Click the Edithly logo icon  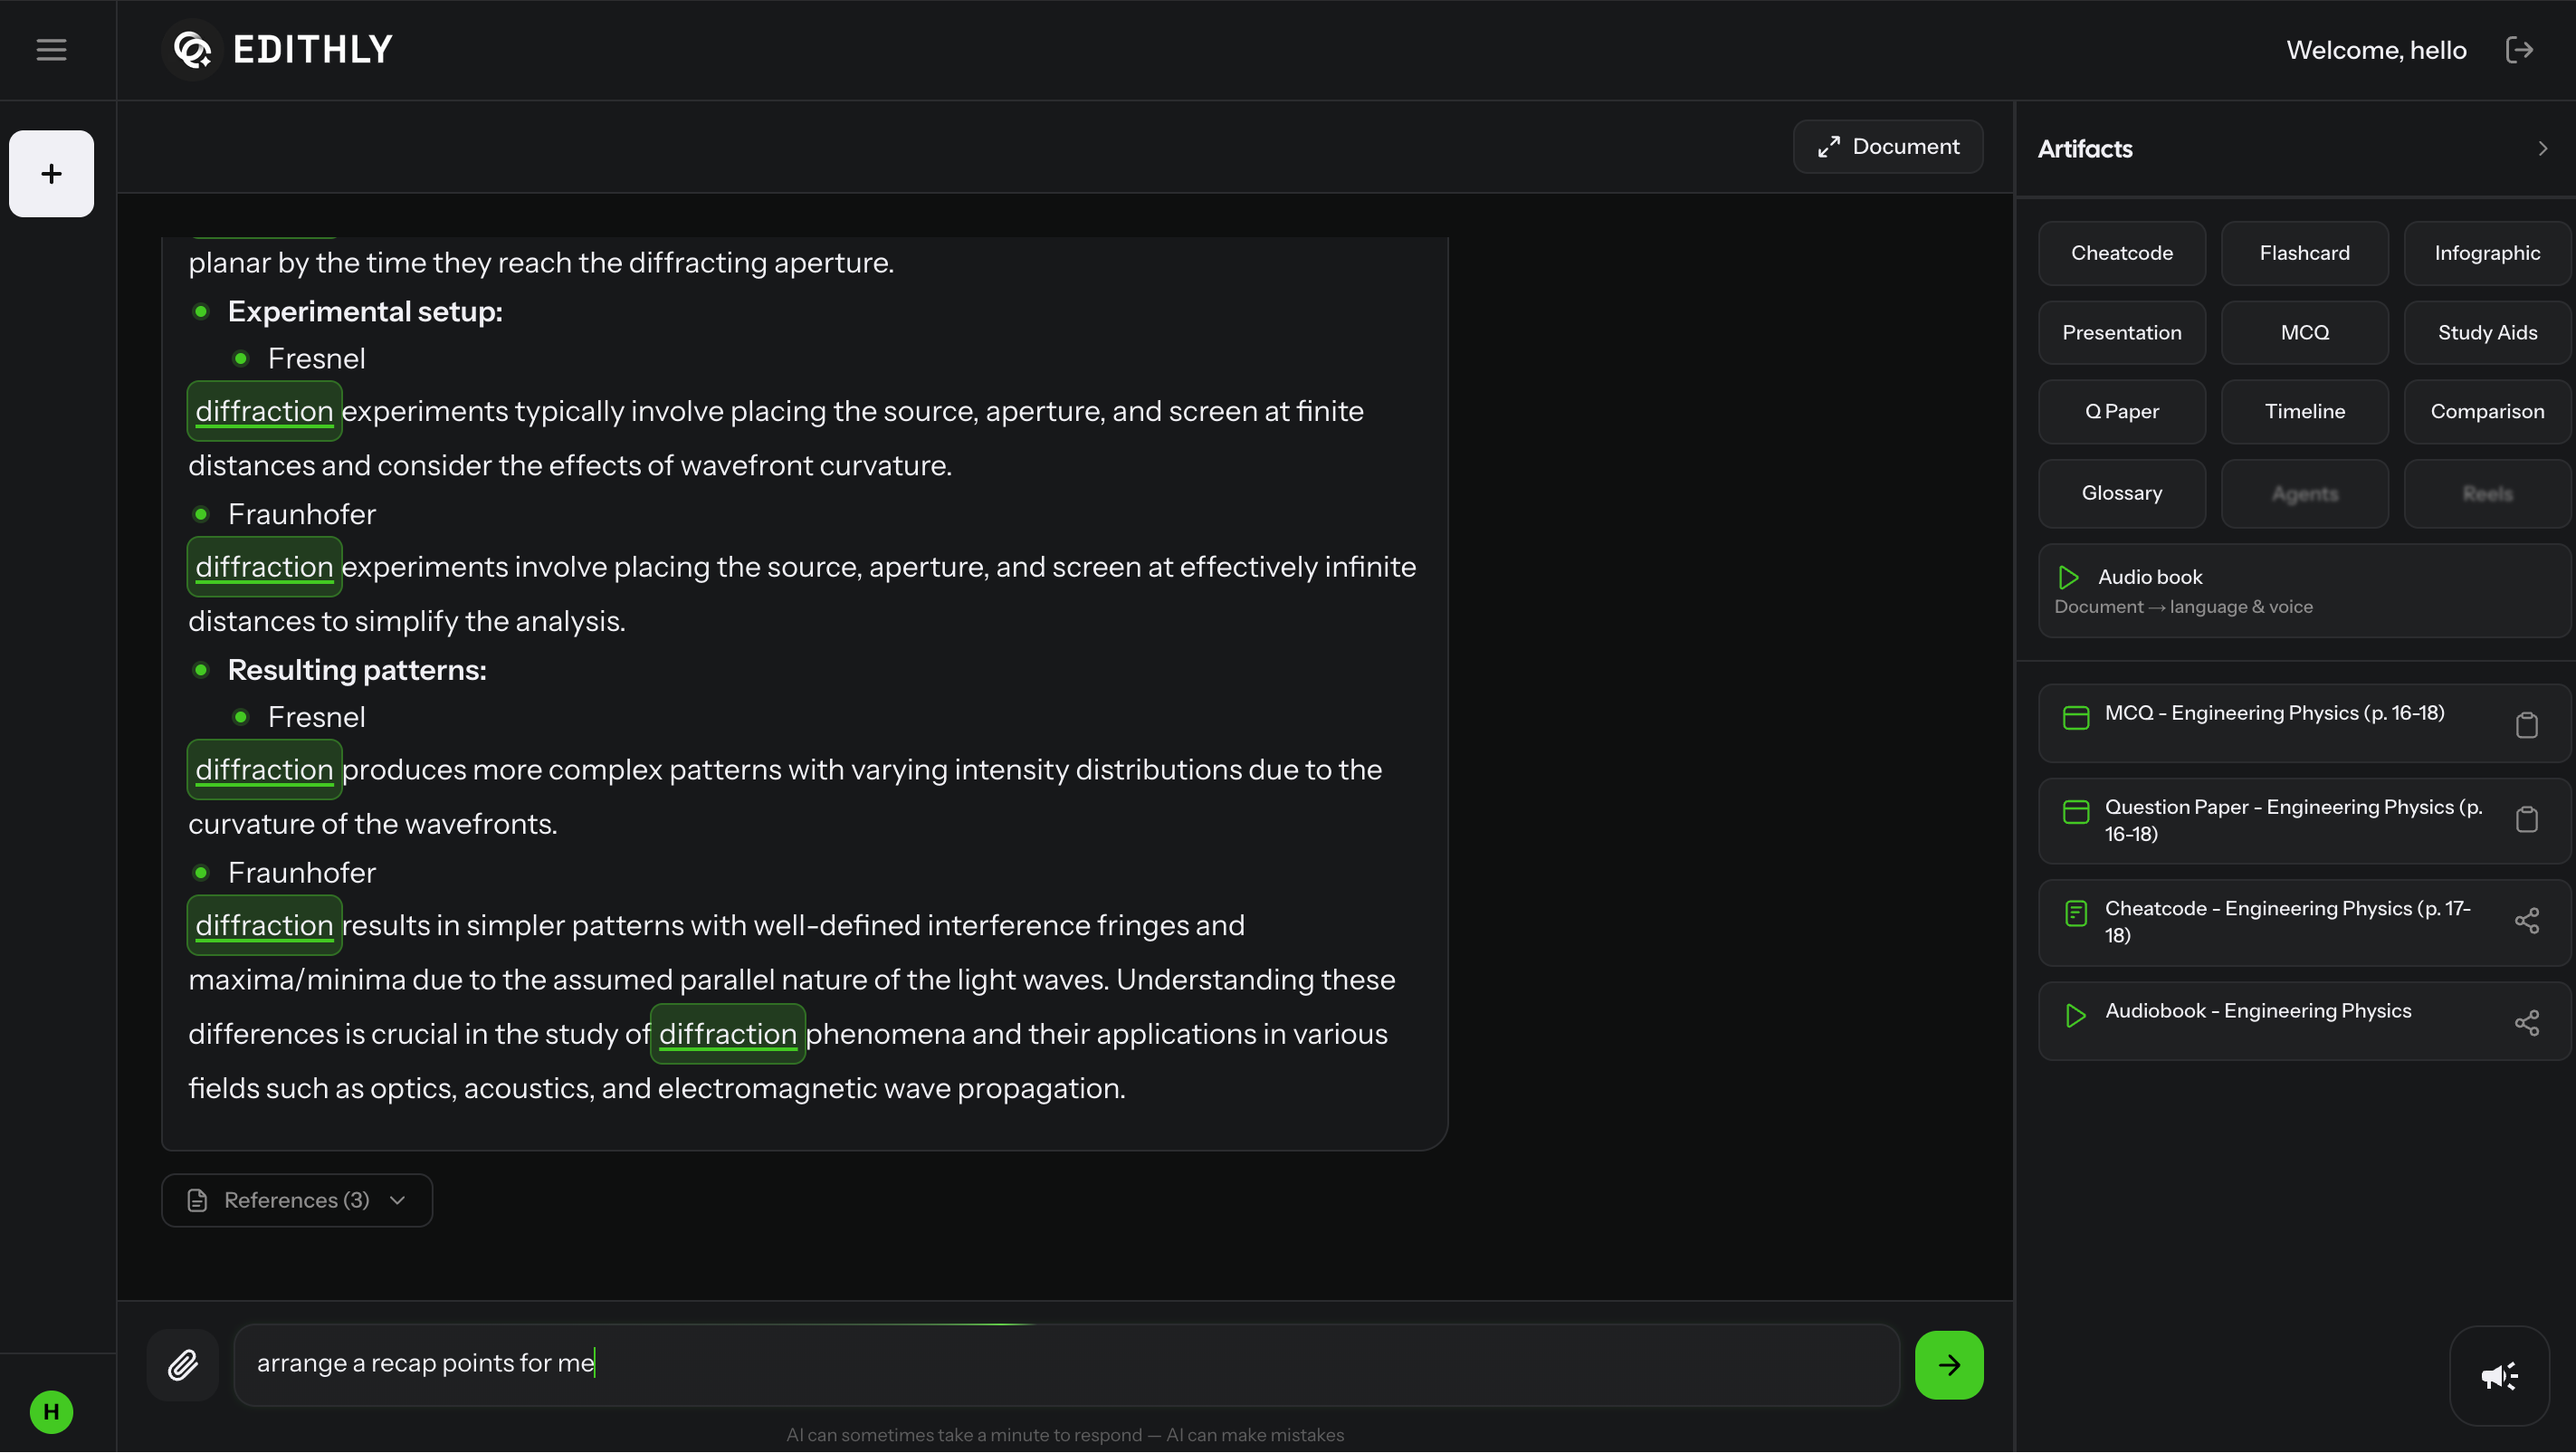coord(192,49)
